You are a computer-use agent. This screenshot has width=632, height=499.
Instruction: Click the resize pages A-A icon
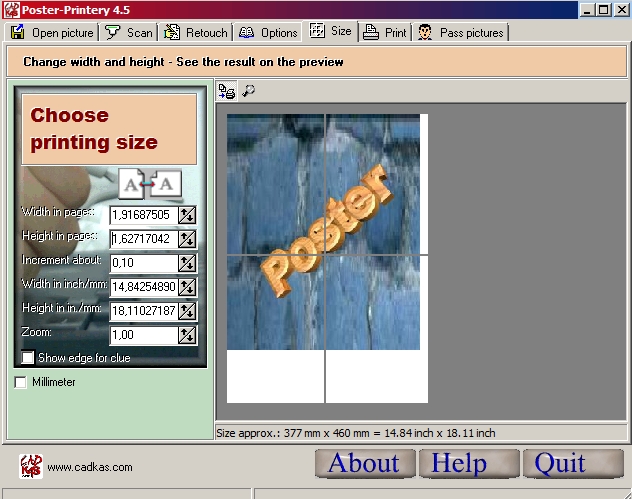coord(151,184)
